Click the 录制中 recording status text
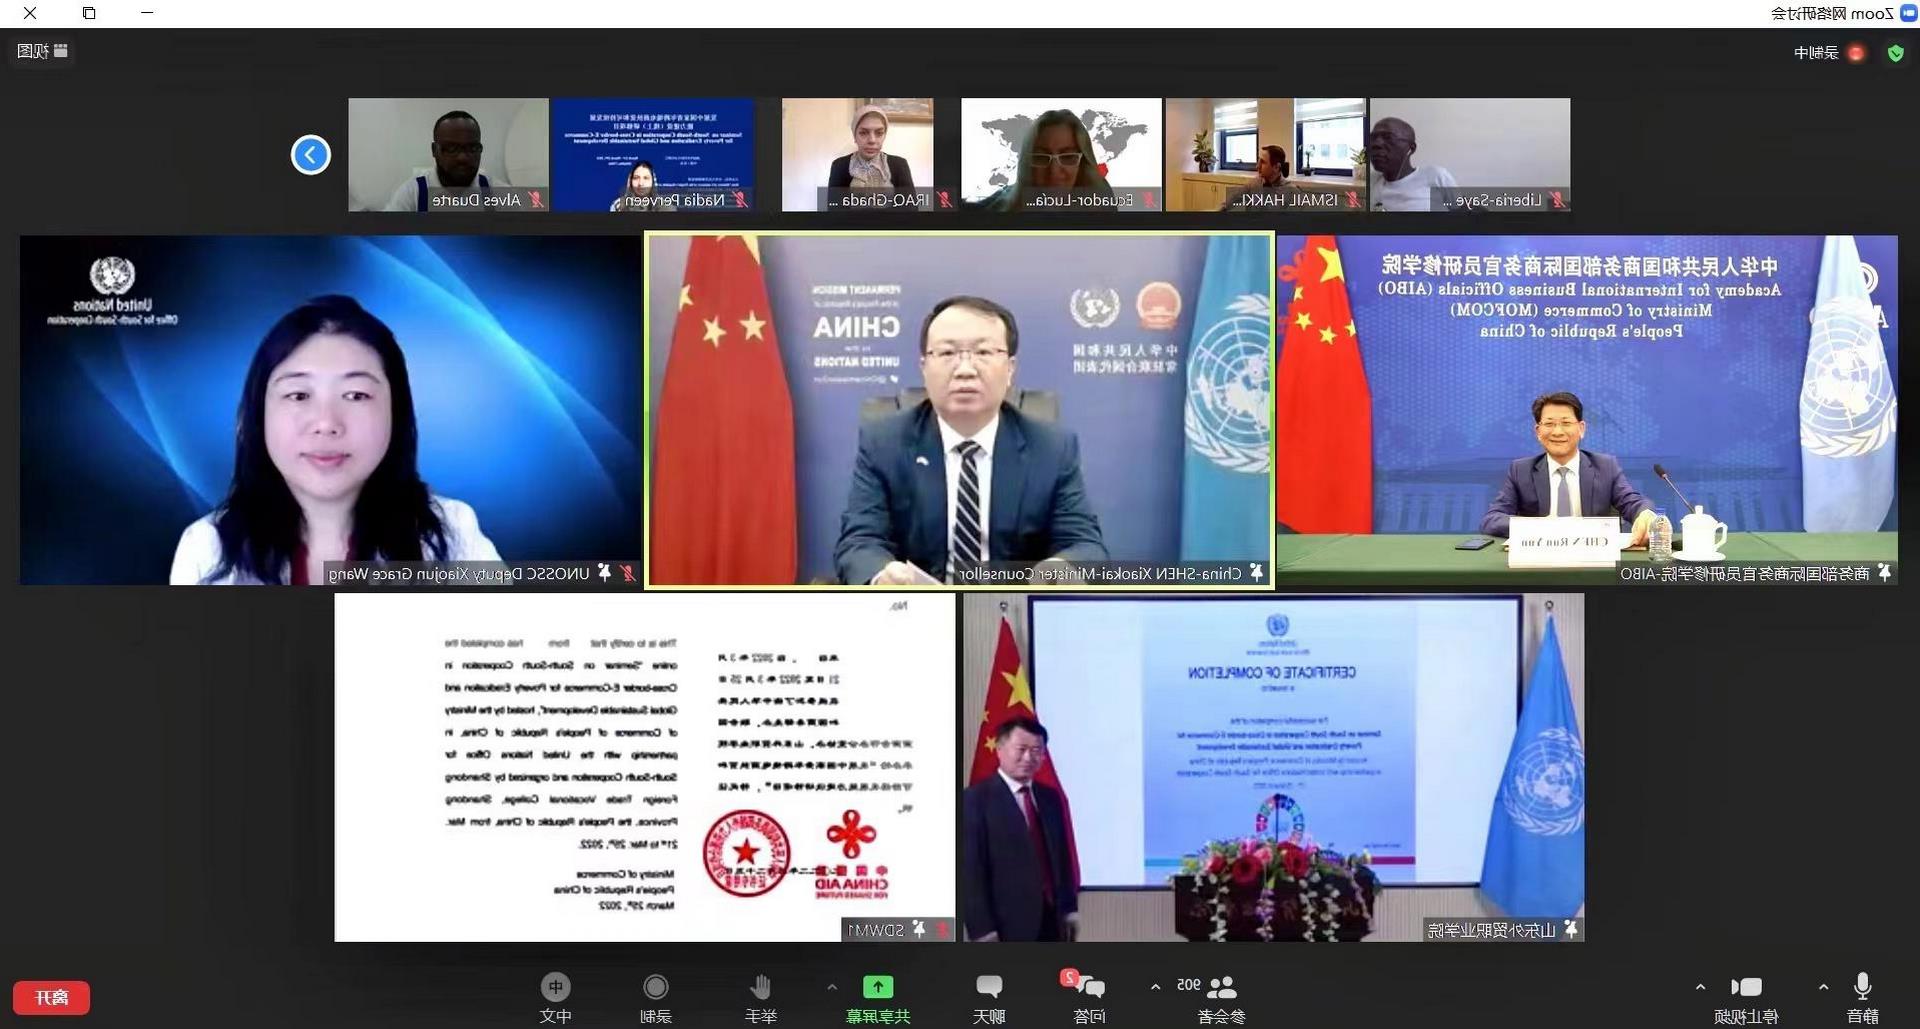 click(1816, 53)
